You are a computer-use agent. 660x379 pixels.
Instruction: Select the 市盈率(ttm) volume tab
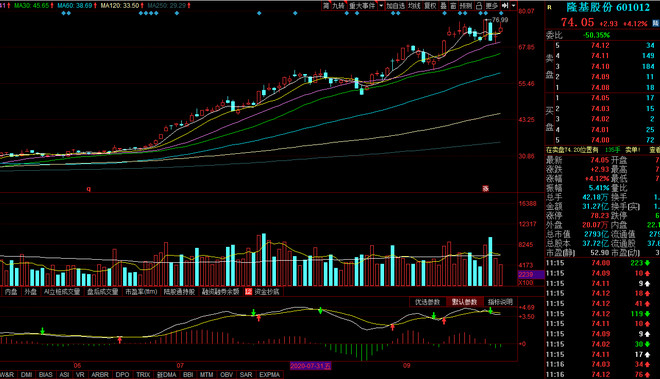(x=141, y=291)
